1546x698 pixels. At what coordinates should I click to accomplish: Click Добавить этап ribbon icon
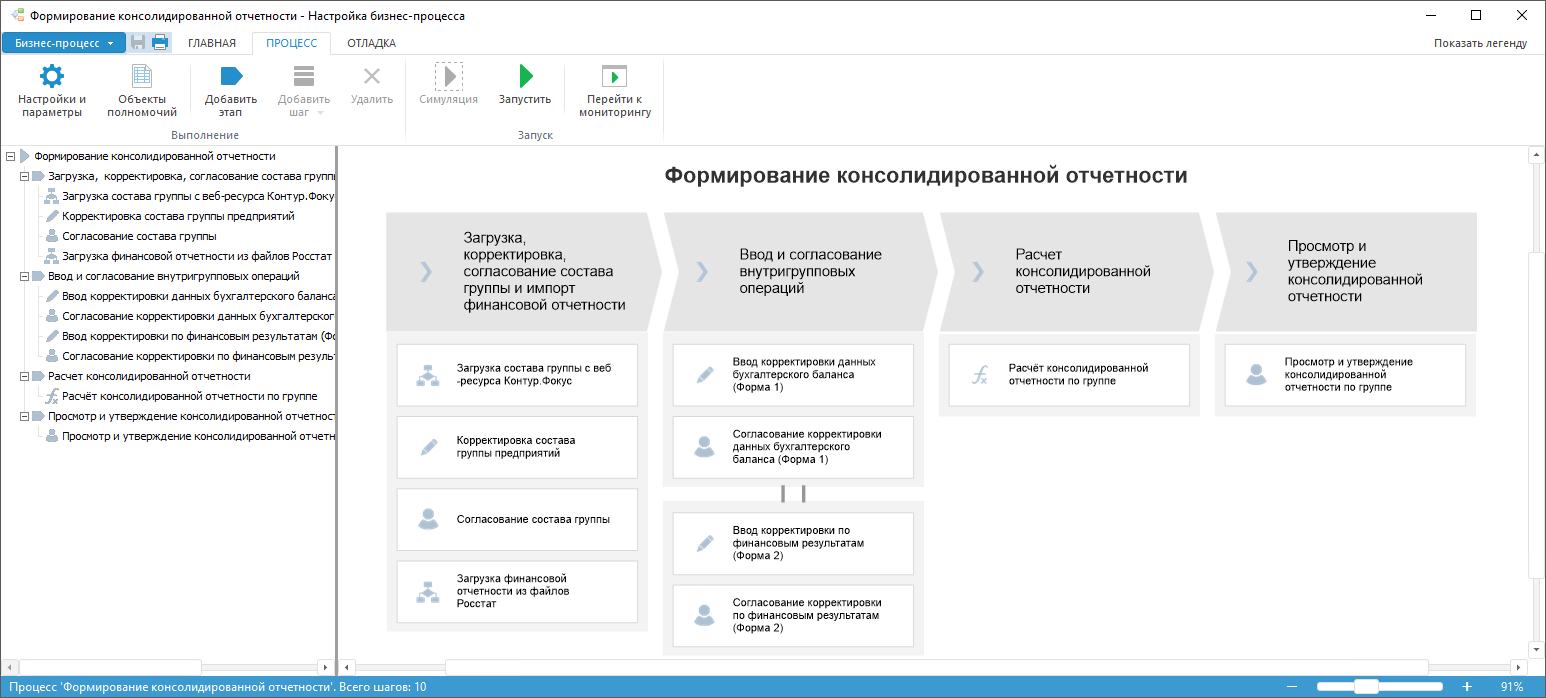(231, 77)
